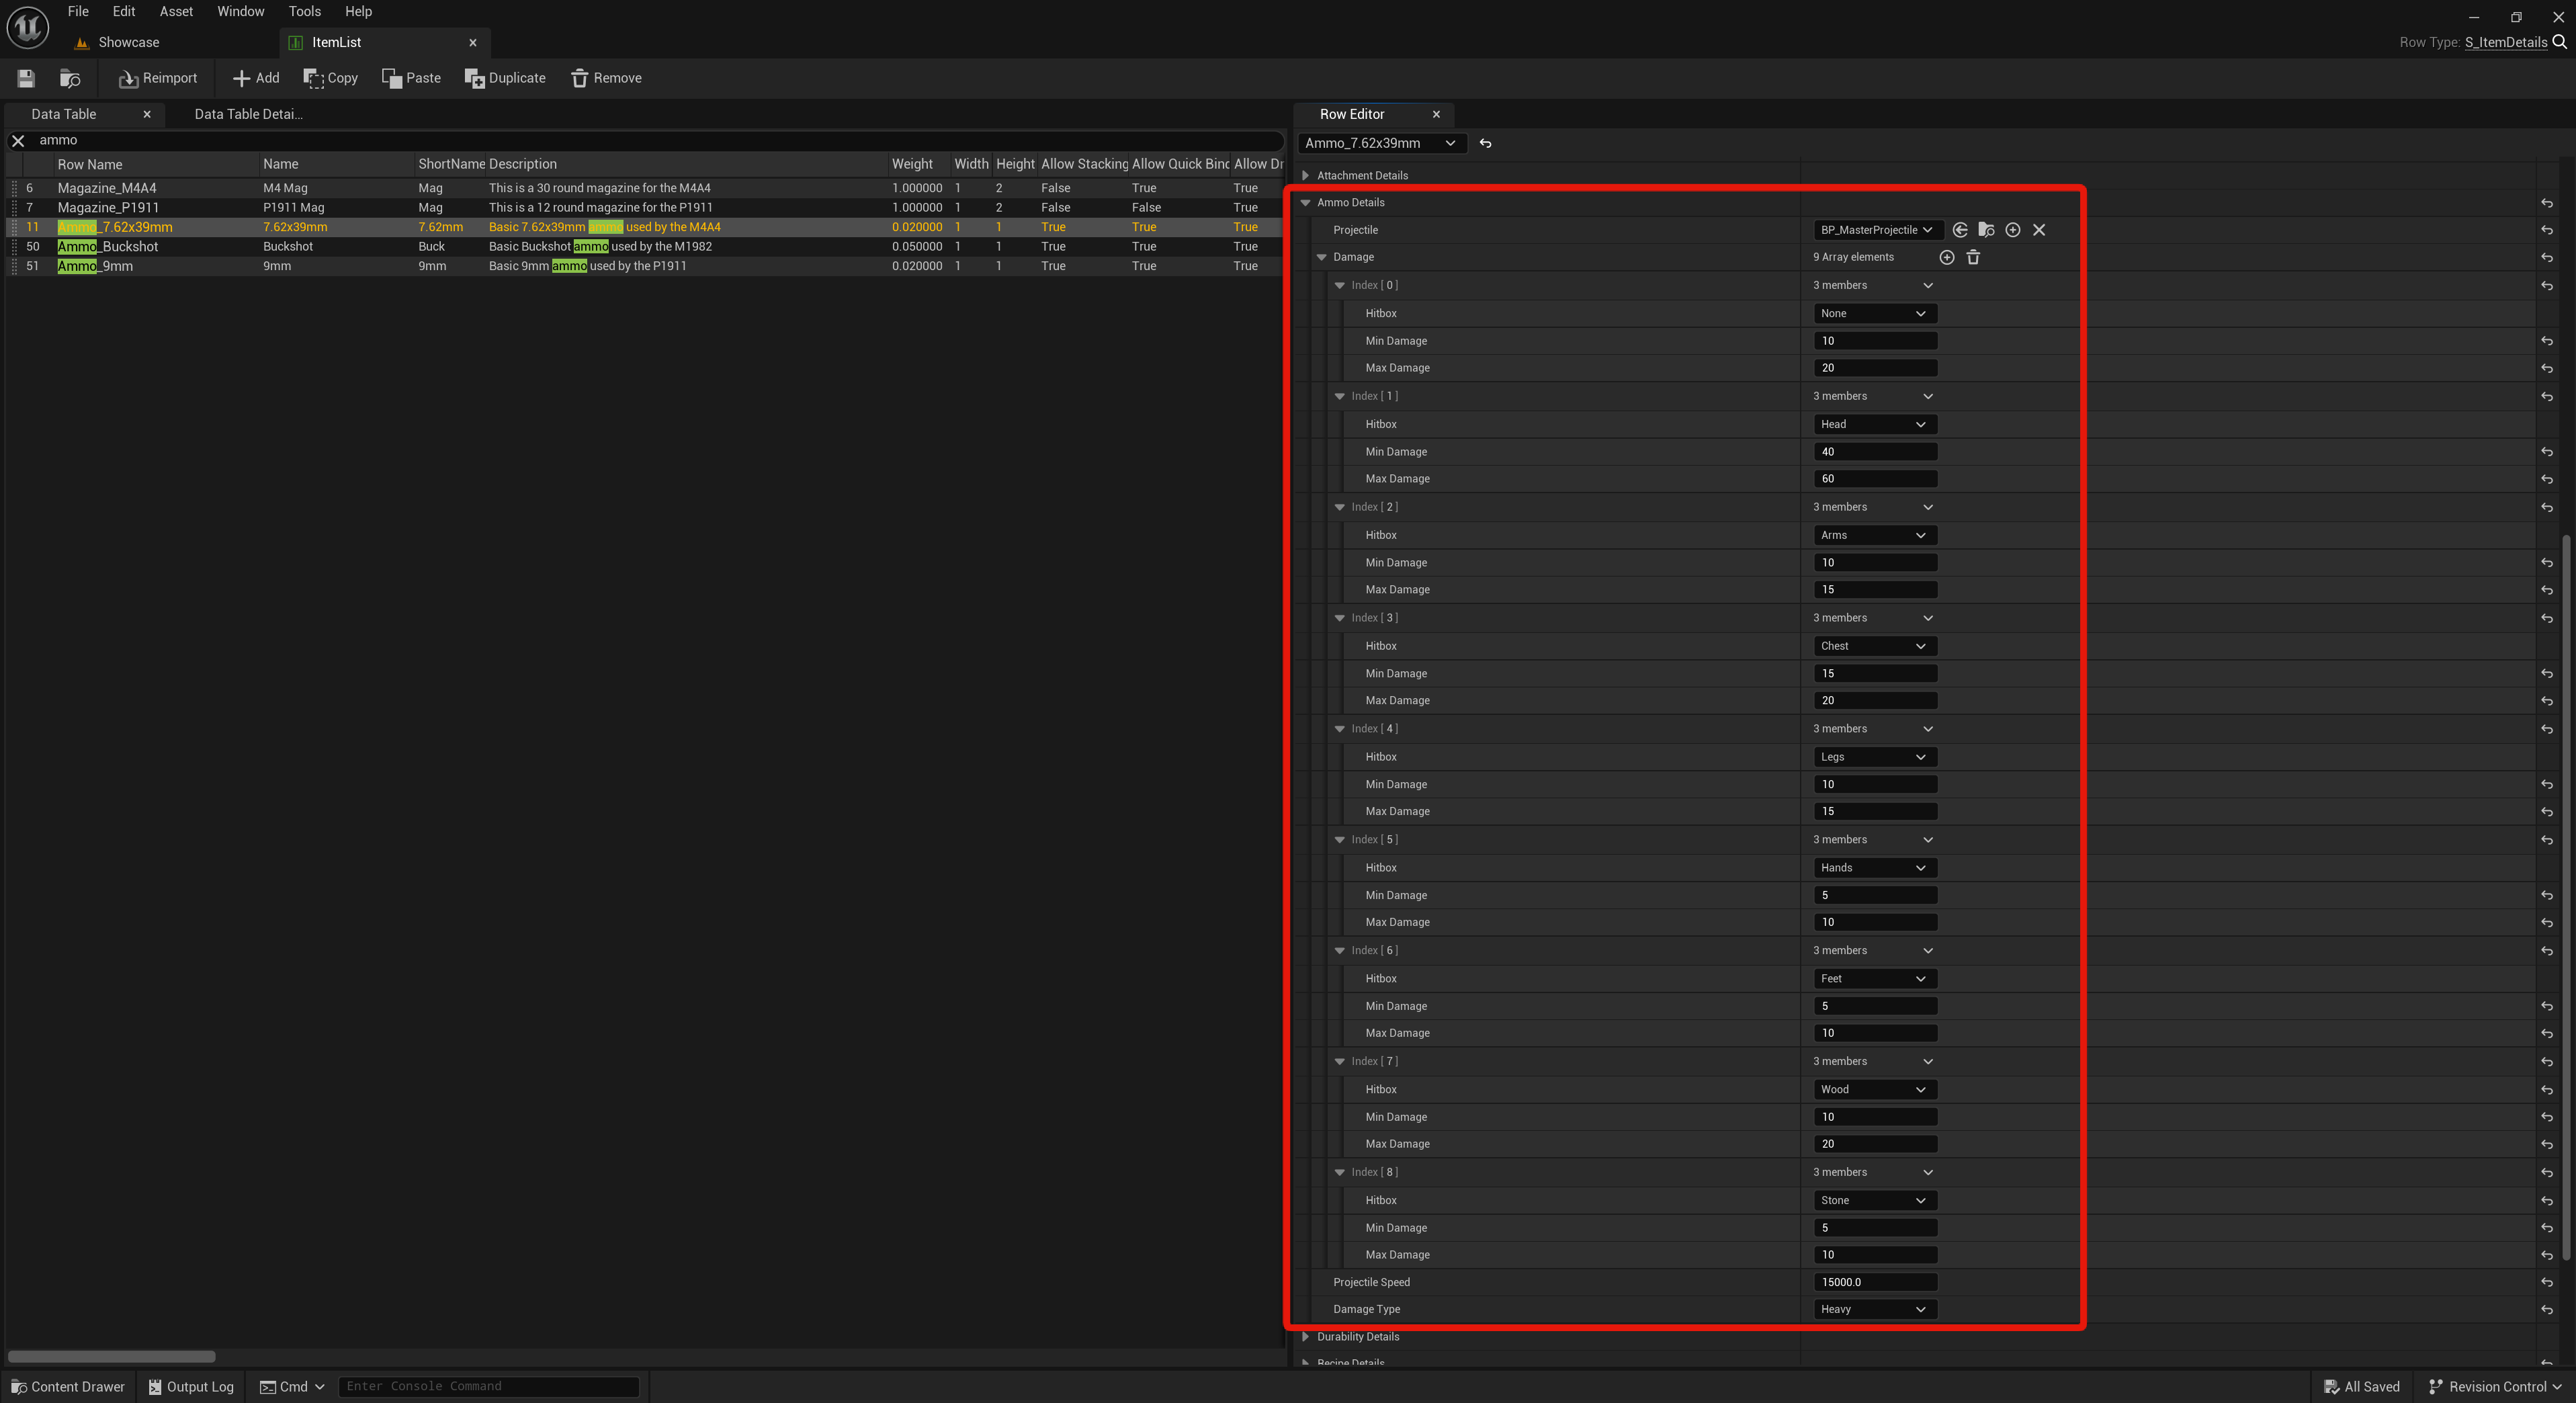Open the Hitbox dropdown showing Head
Screen dimensions: 2576x1403
(1874, 424)
